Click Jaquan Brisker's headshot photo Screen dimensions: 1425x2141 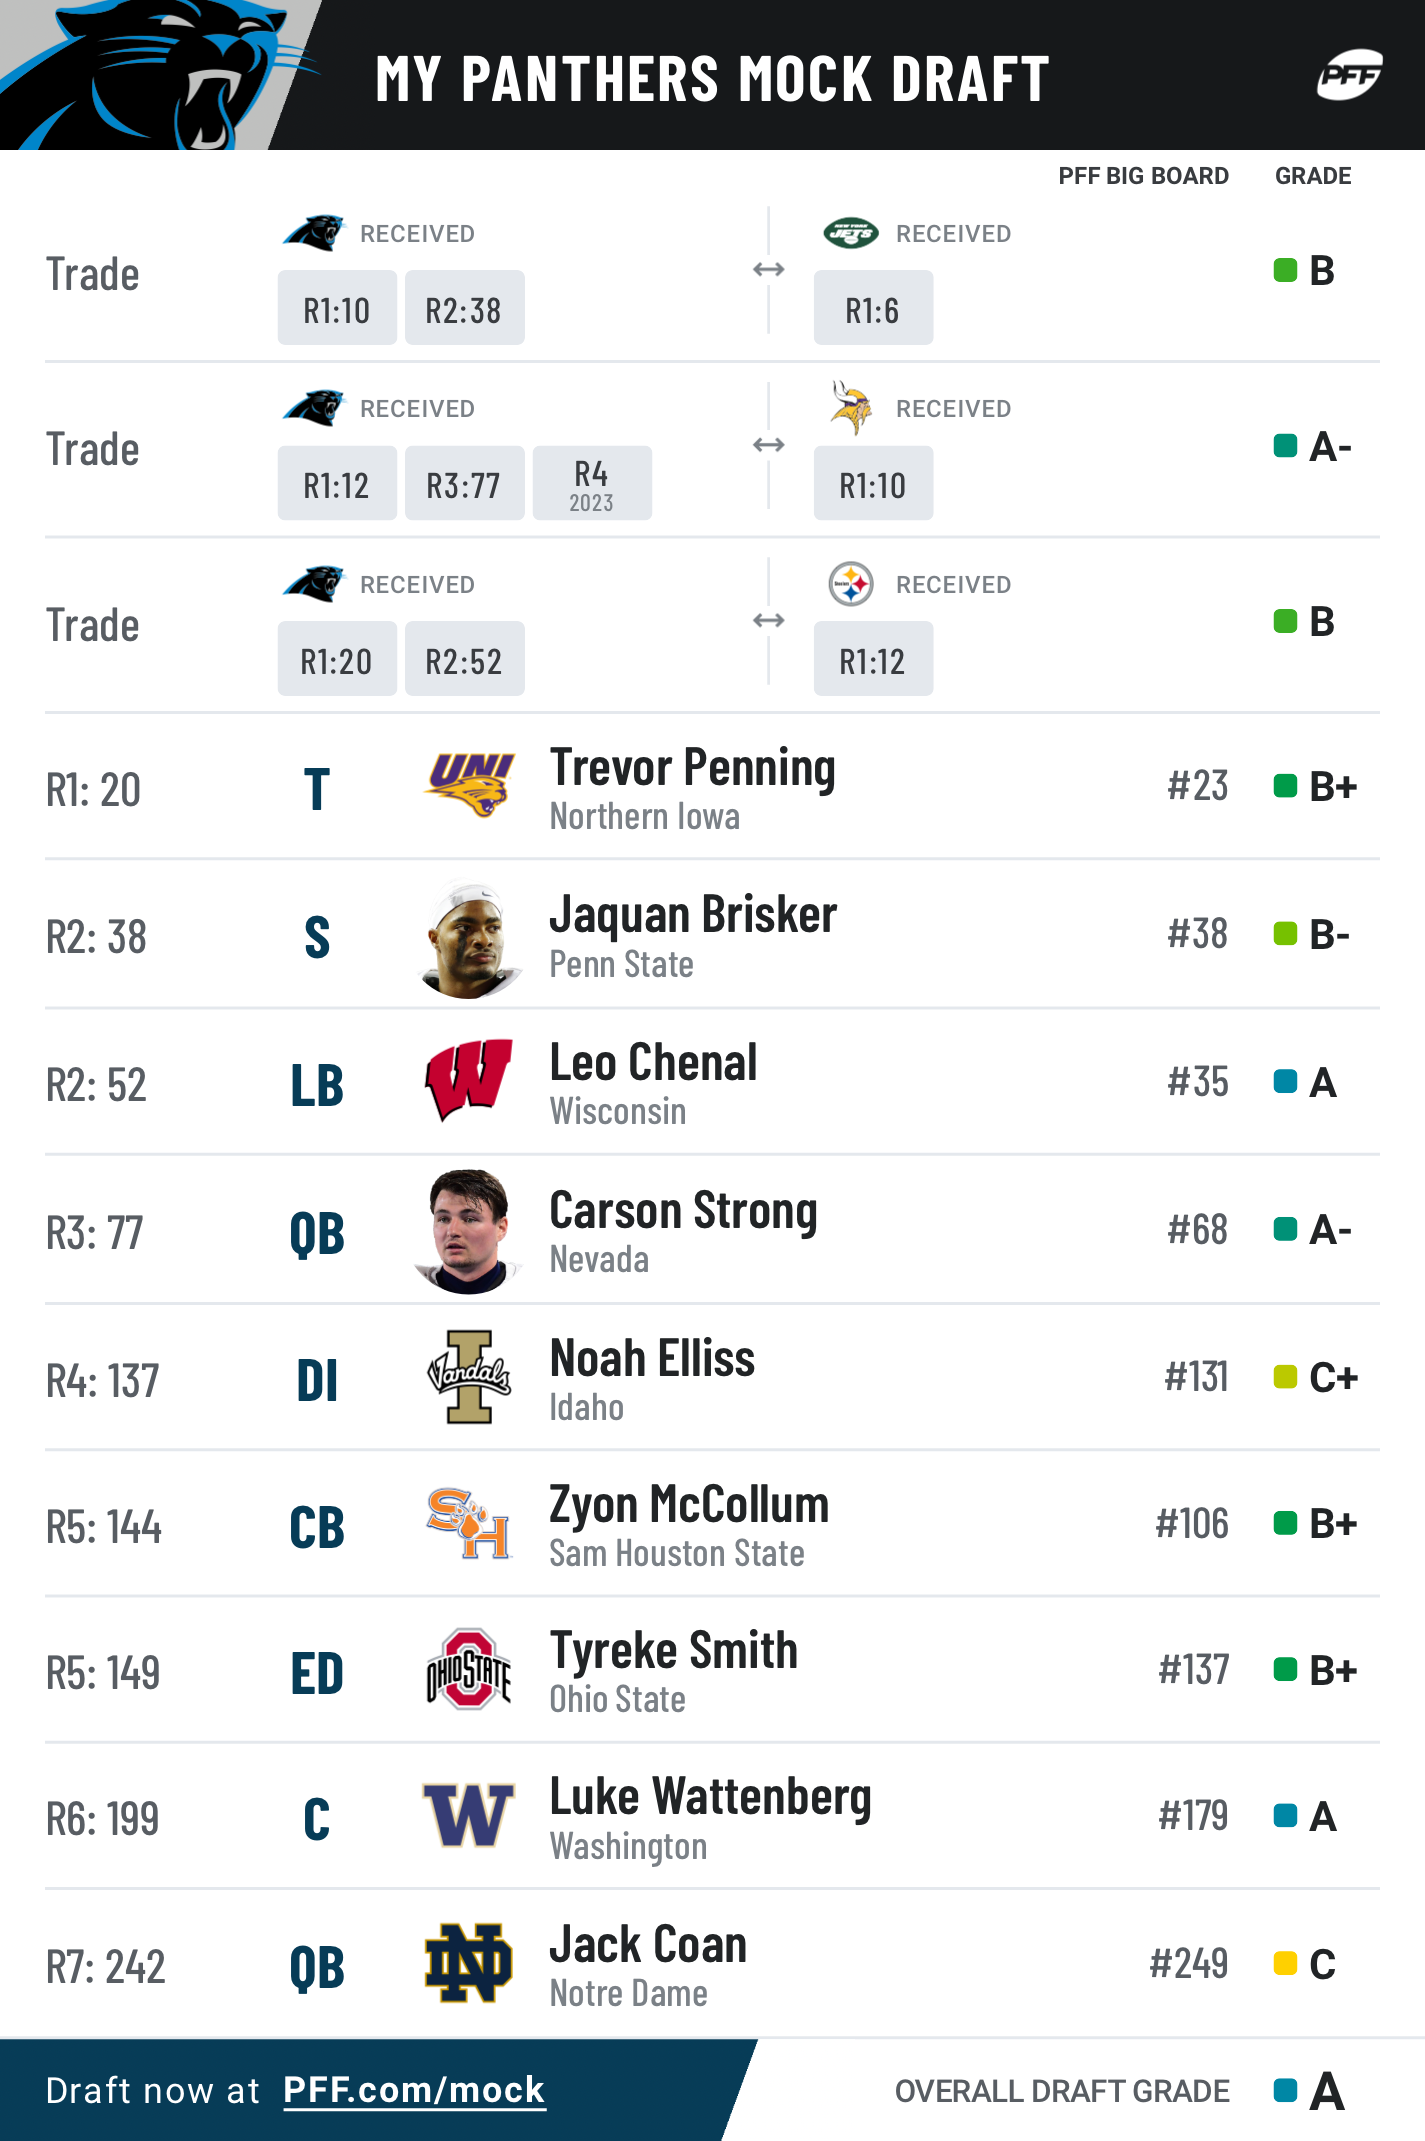[469, 938]
